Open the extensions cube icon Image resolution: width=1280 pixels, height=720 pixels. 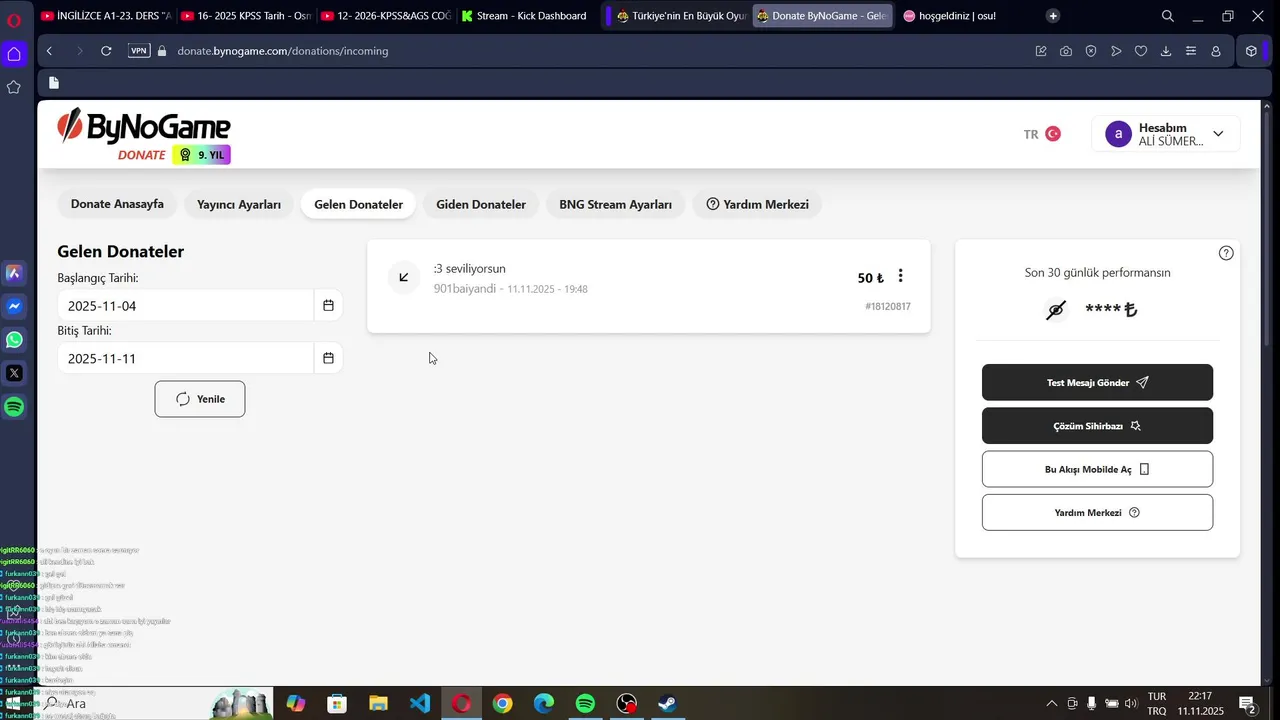pos(1251,51)
